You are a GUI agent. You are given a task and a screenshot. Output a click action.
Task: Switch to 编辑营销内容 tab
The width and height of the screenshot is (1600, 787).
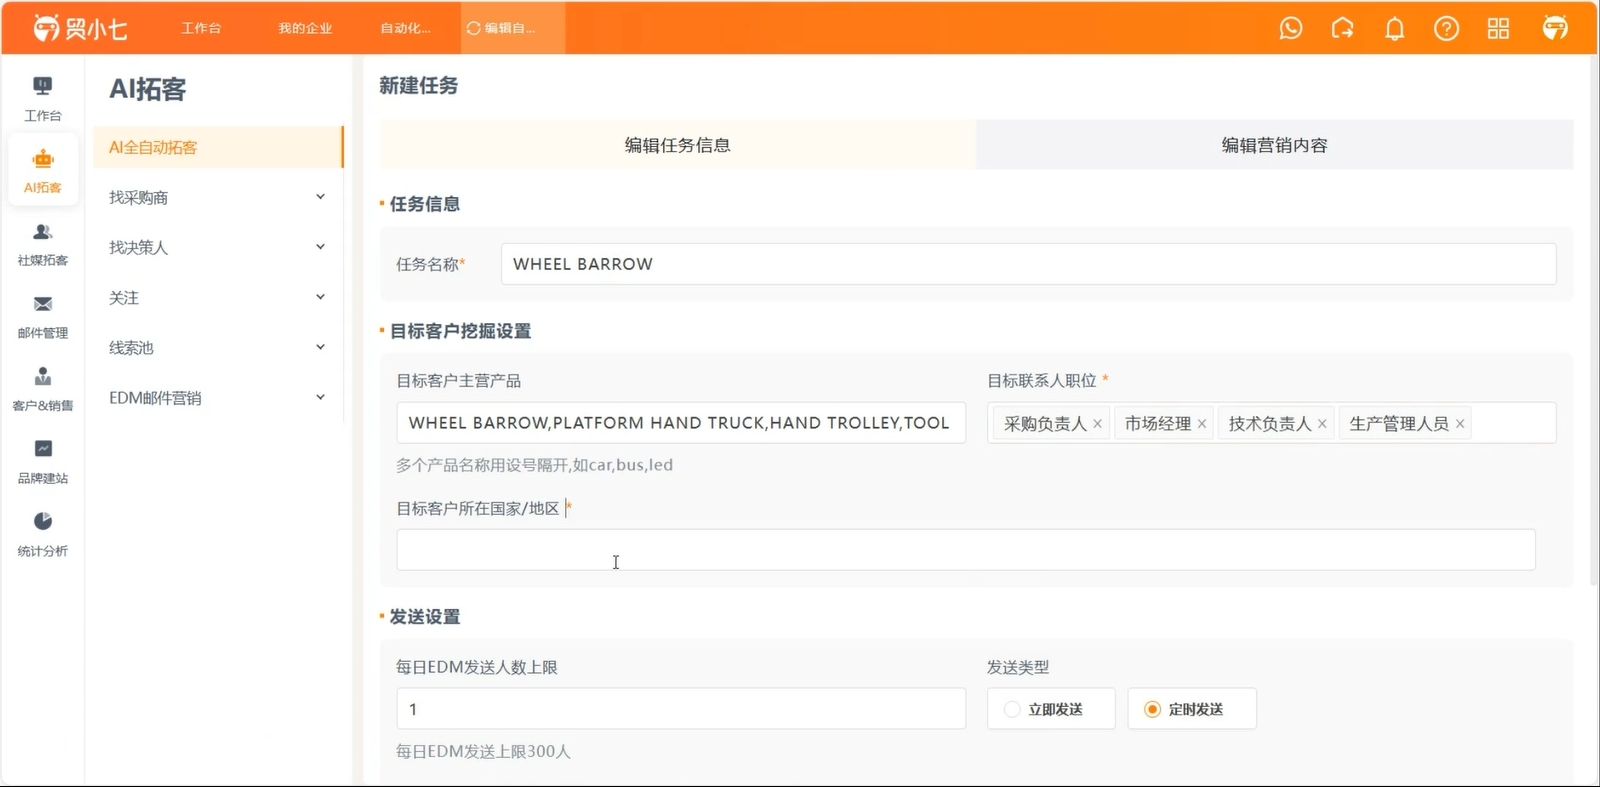(x=1274, y=145)
